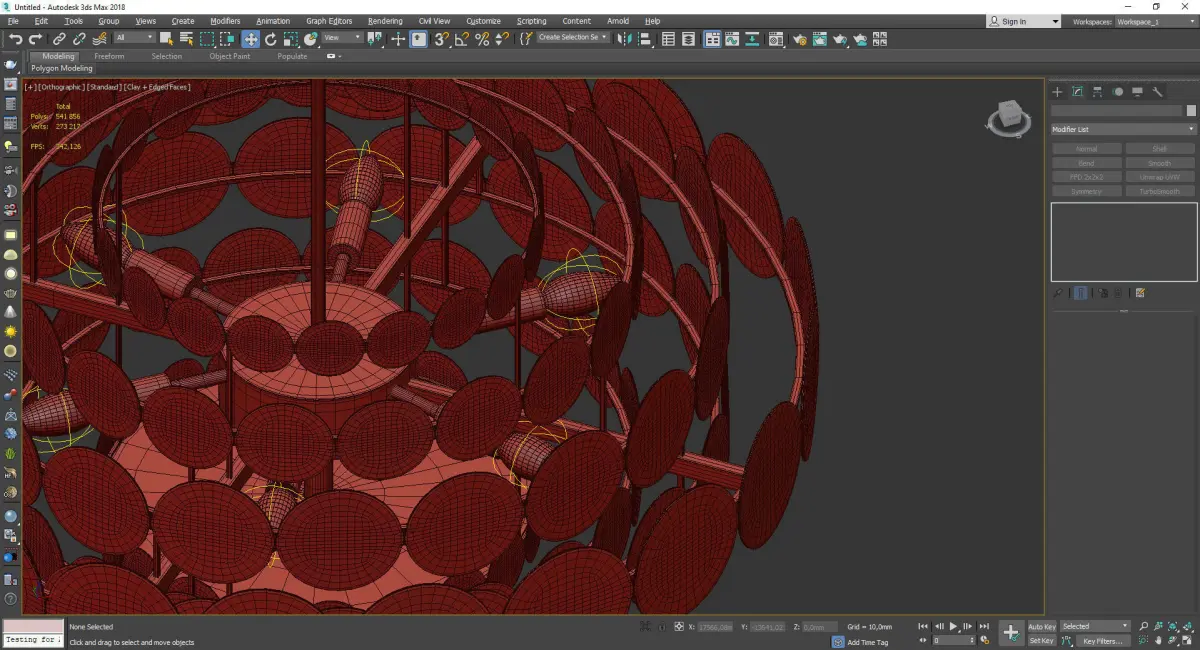Choose the Rectangular Selection Region tool
1200x650 pixels.
click(207, 39)
